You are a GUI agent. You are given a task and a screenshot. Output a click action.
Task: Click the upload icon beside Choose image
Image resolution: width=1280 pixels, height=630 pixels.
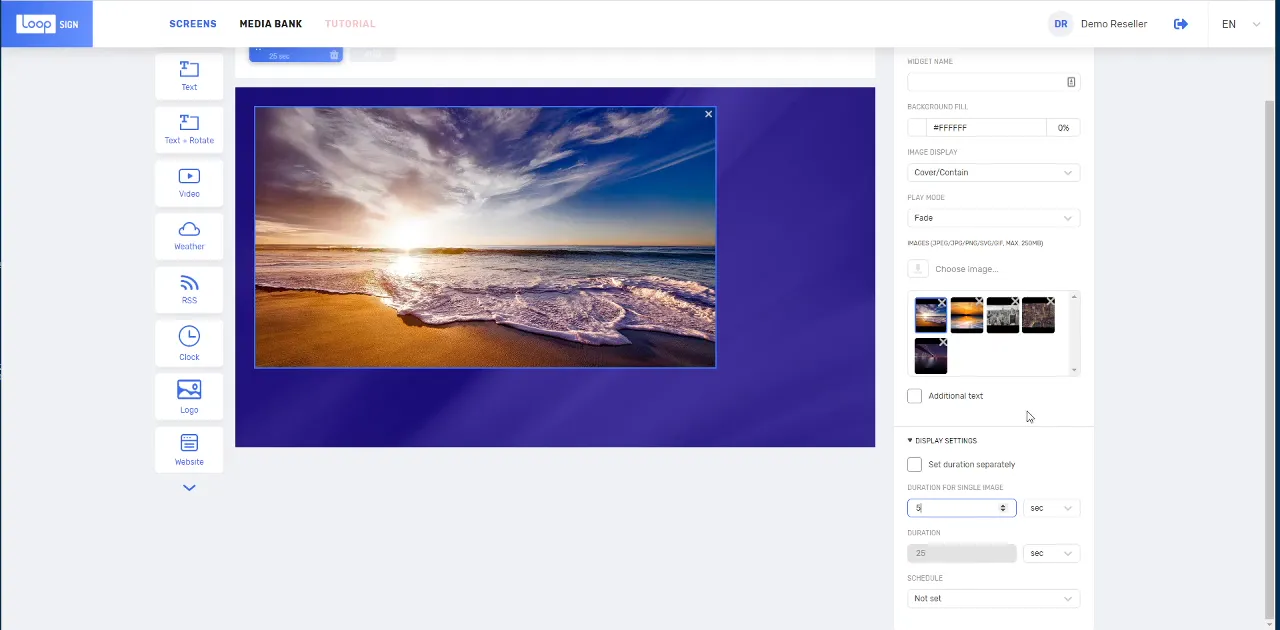coord(918,269)
